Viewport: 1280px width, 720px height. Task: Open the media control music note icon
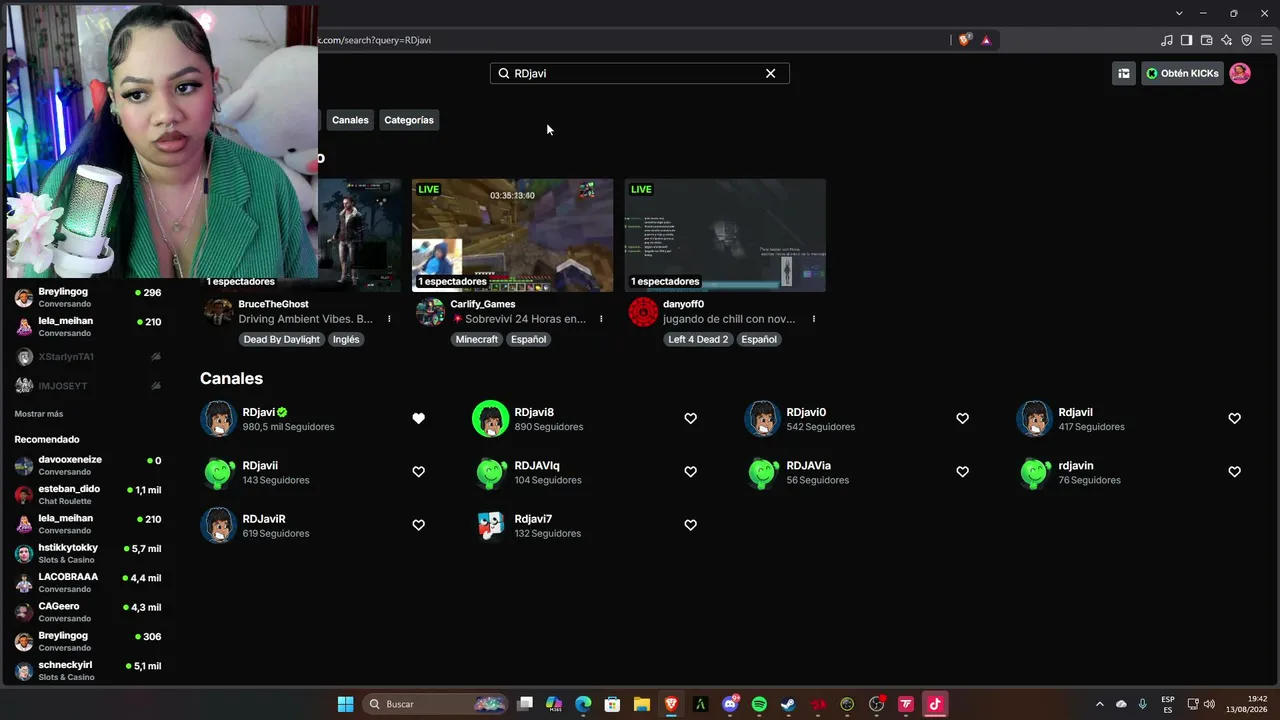[1166, 40]
